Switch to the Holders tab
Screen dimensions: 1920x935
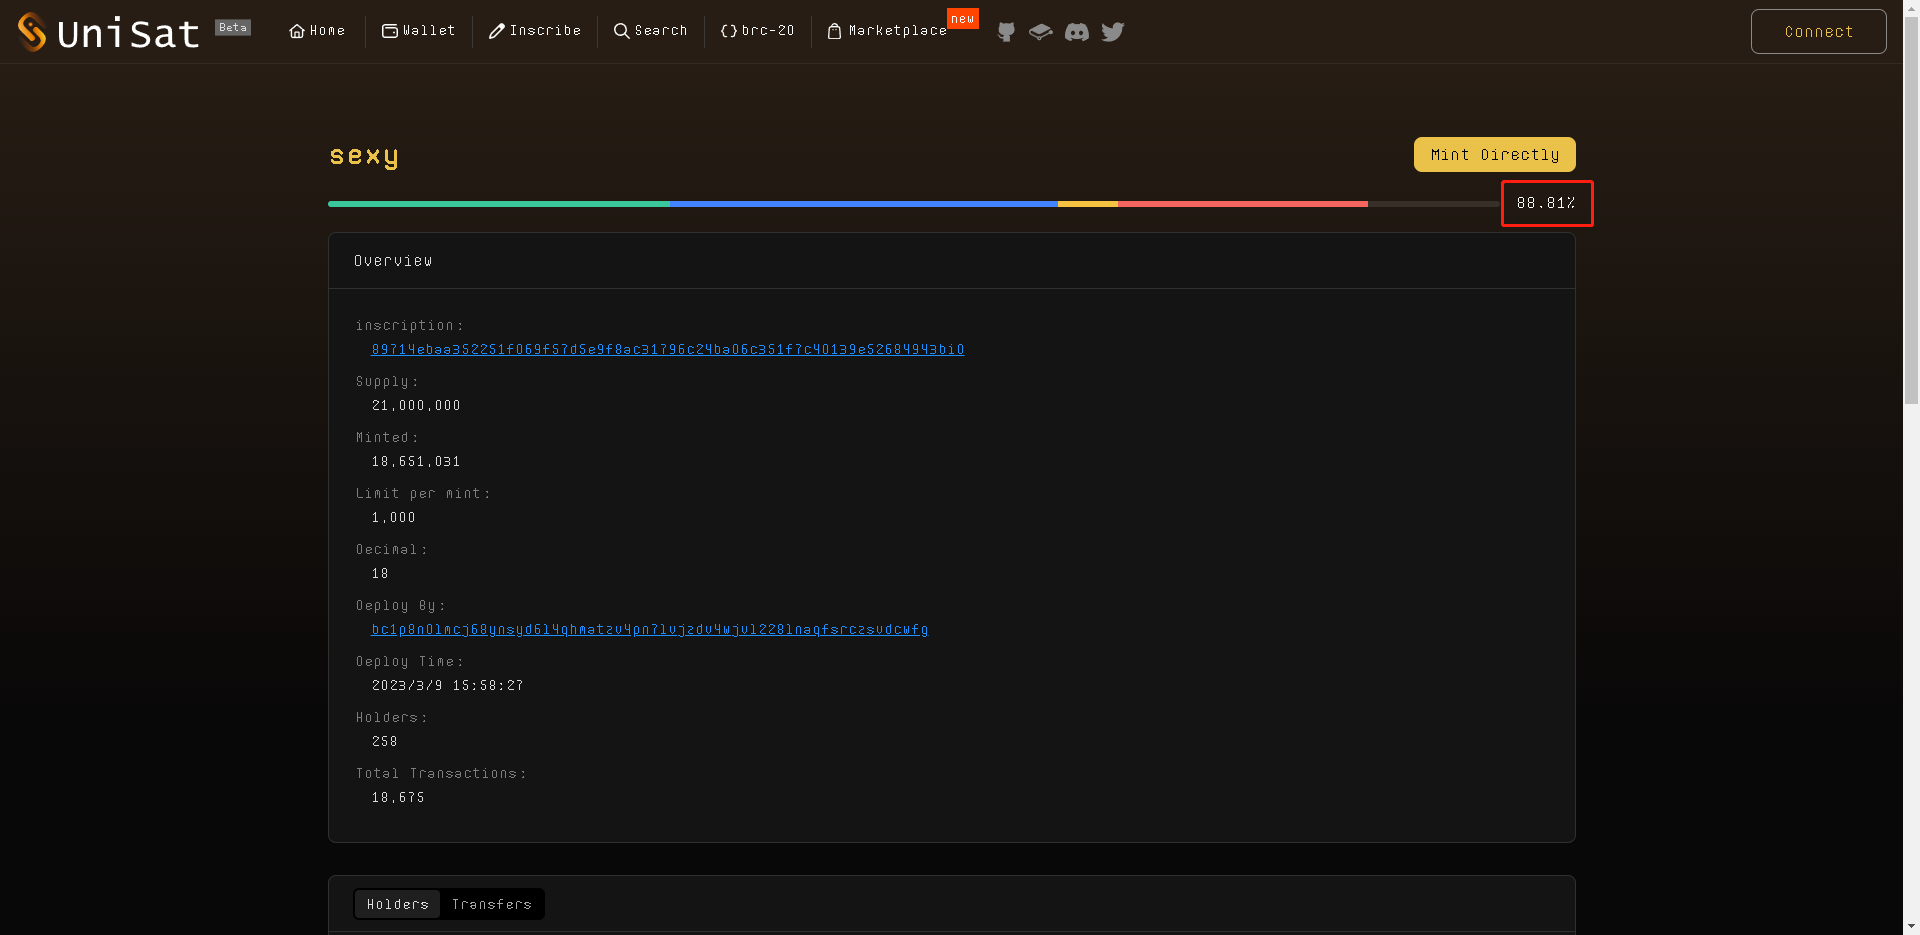coord(397,904)
